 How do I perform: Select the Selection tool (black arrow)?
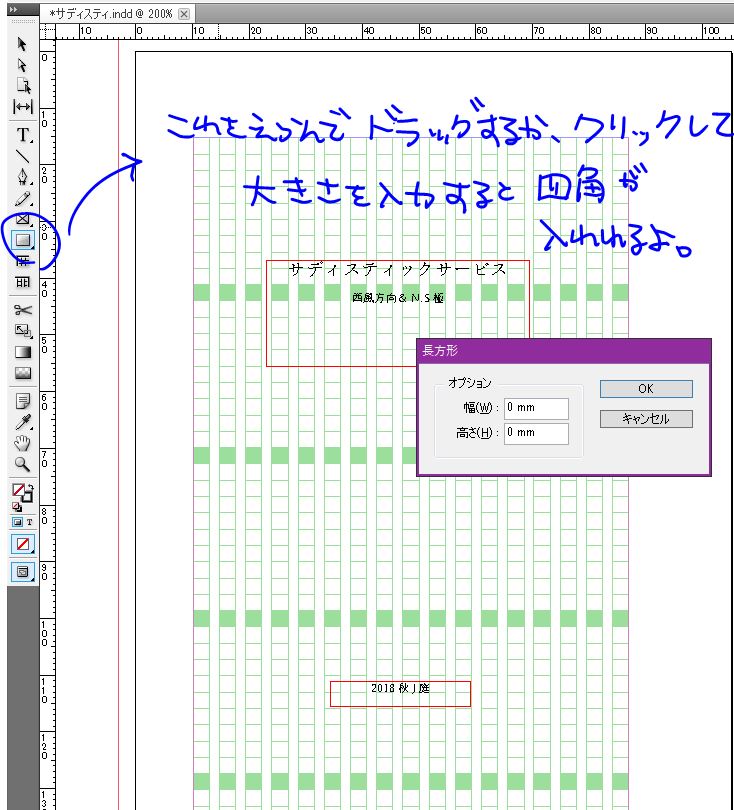22,44
